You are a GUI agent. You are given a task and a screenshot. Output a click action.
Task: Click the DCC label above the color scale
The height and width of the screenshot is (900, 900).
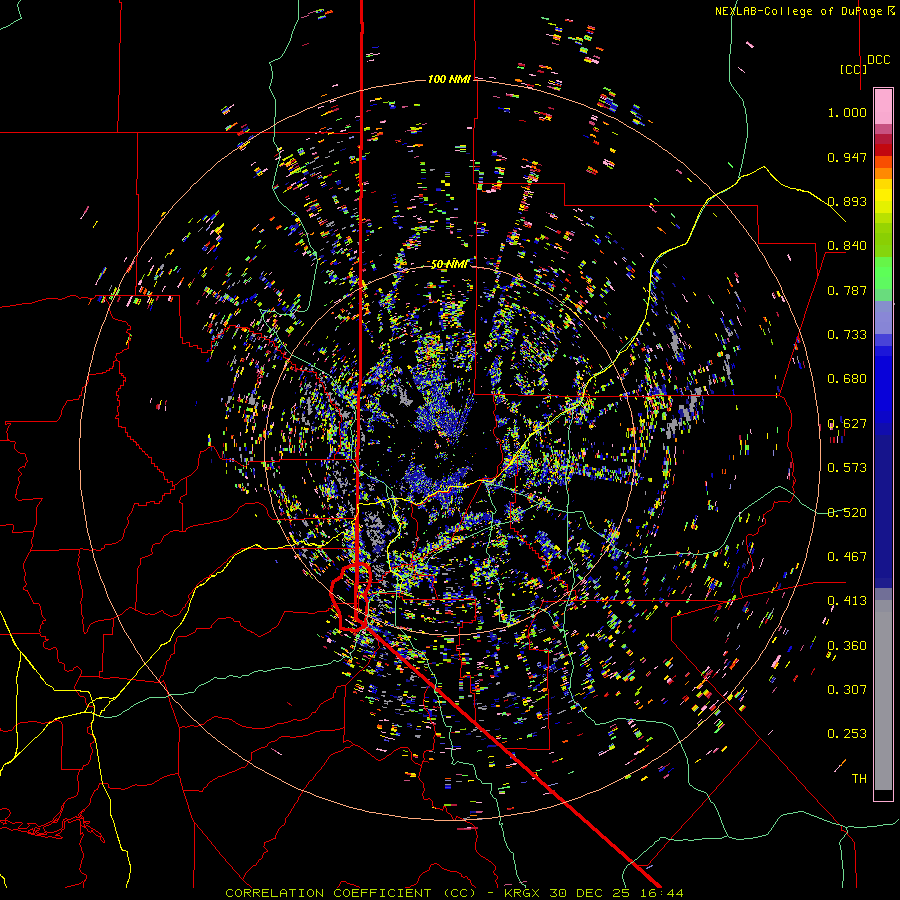point(879,60)
